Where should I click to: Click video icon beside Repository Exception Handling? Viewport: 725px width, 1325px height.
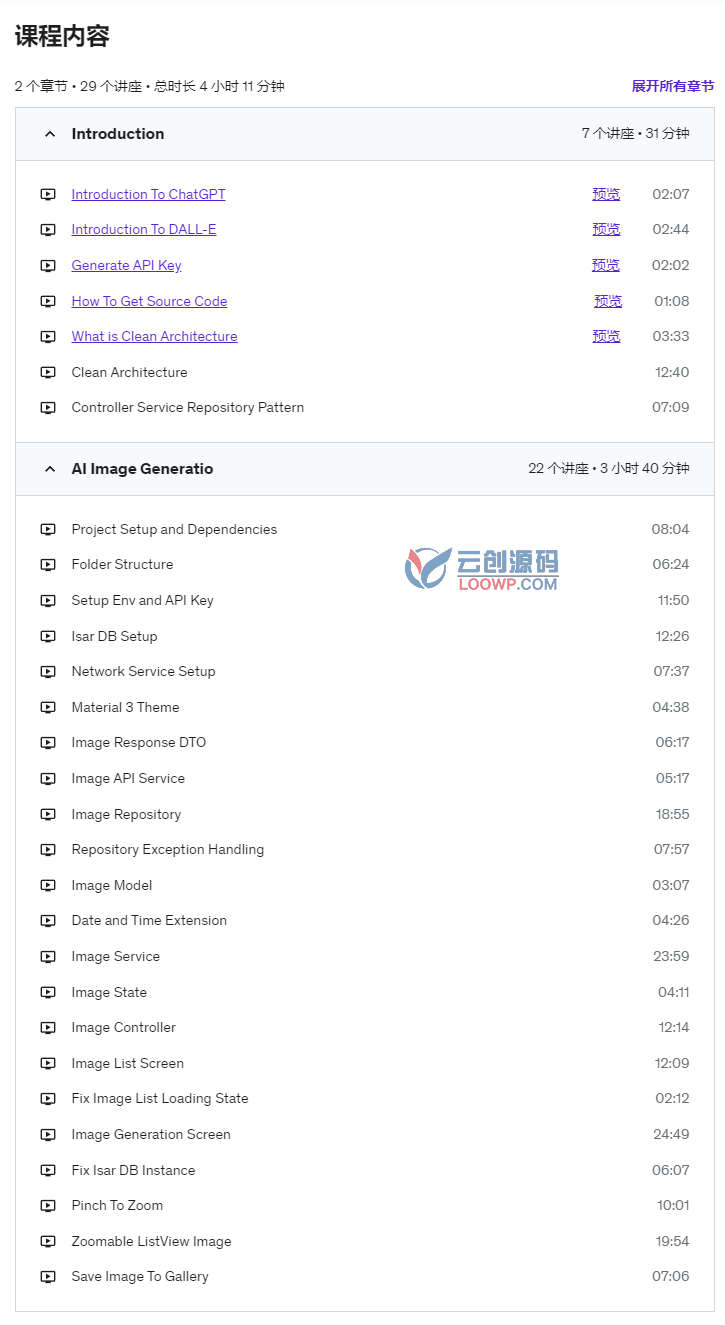coord(48,850)
